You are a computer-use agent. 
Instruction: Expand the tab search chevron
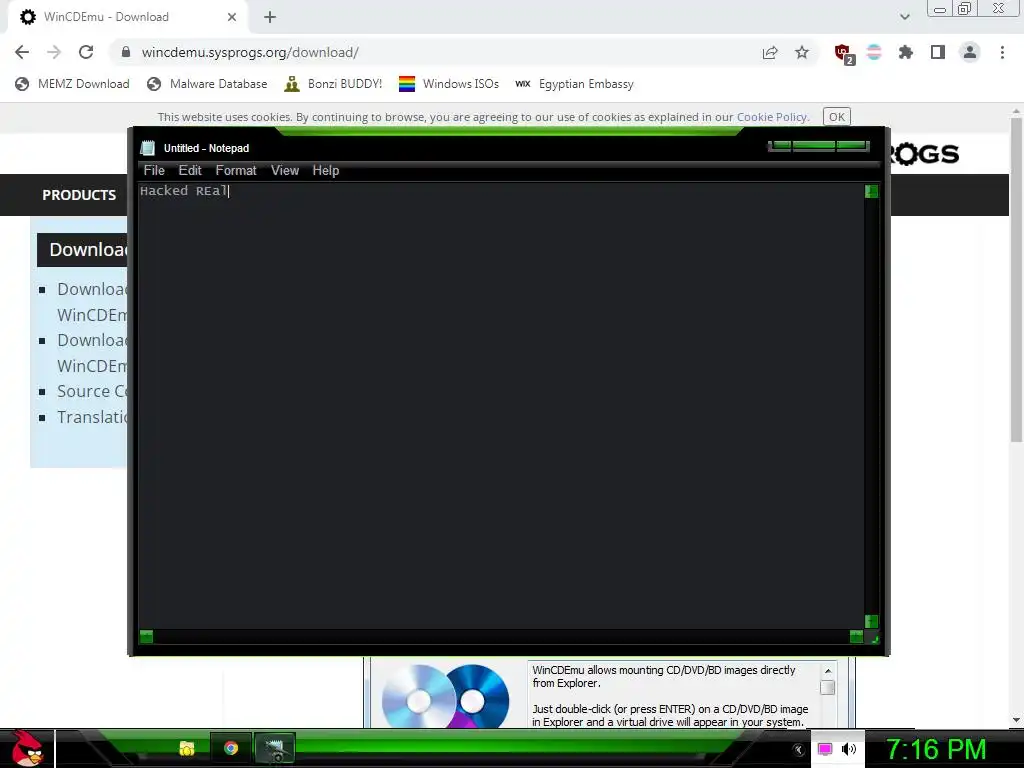pos(904,17)
